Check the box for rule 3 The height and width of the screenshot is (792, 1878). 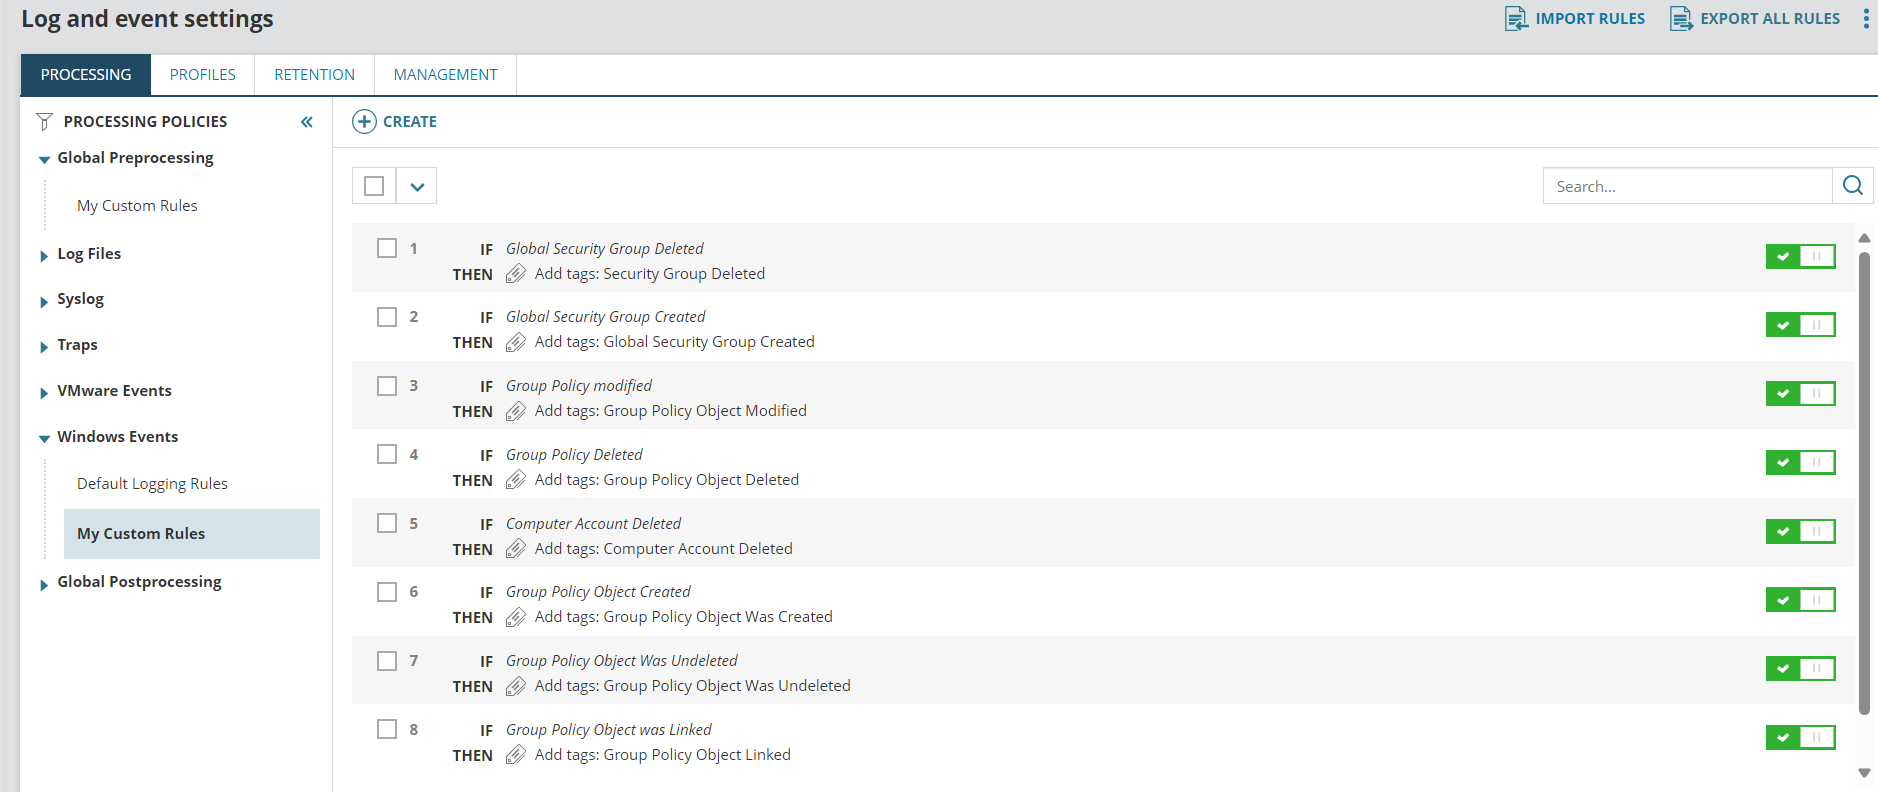[387, 386]
